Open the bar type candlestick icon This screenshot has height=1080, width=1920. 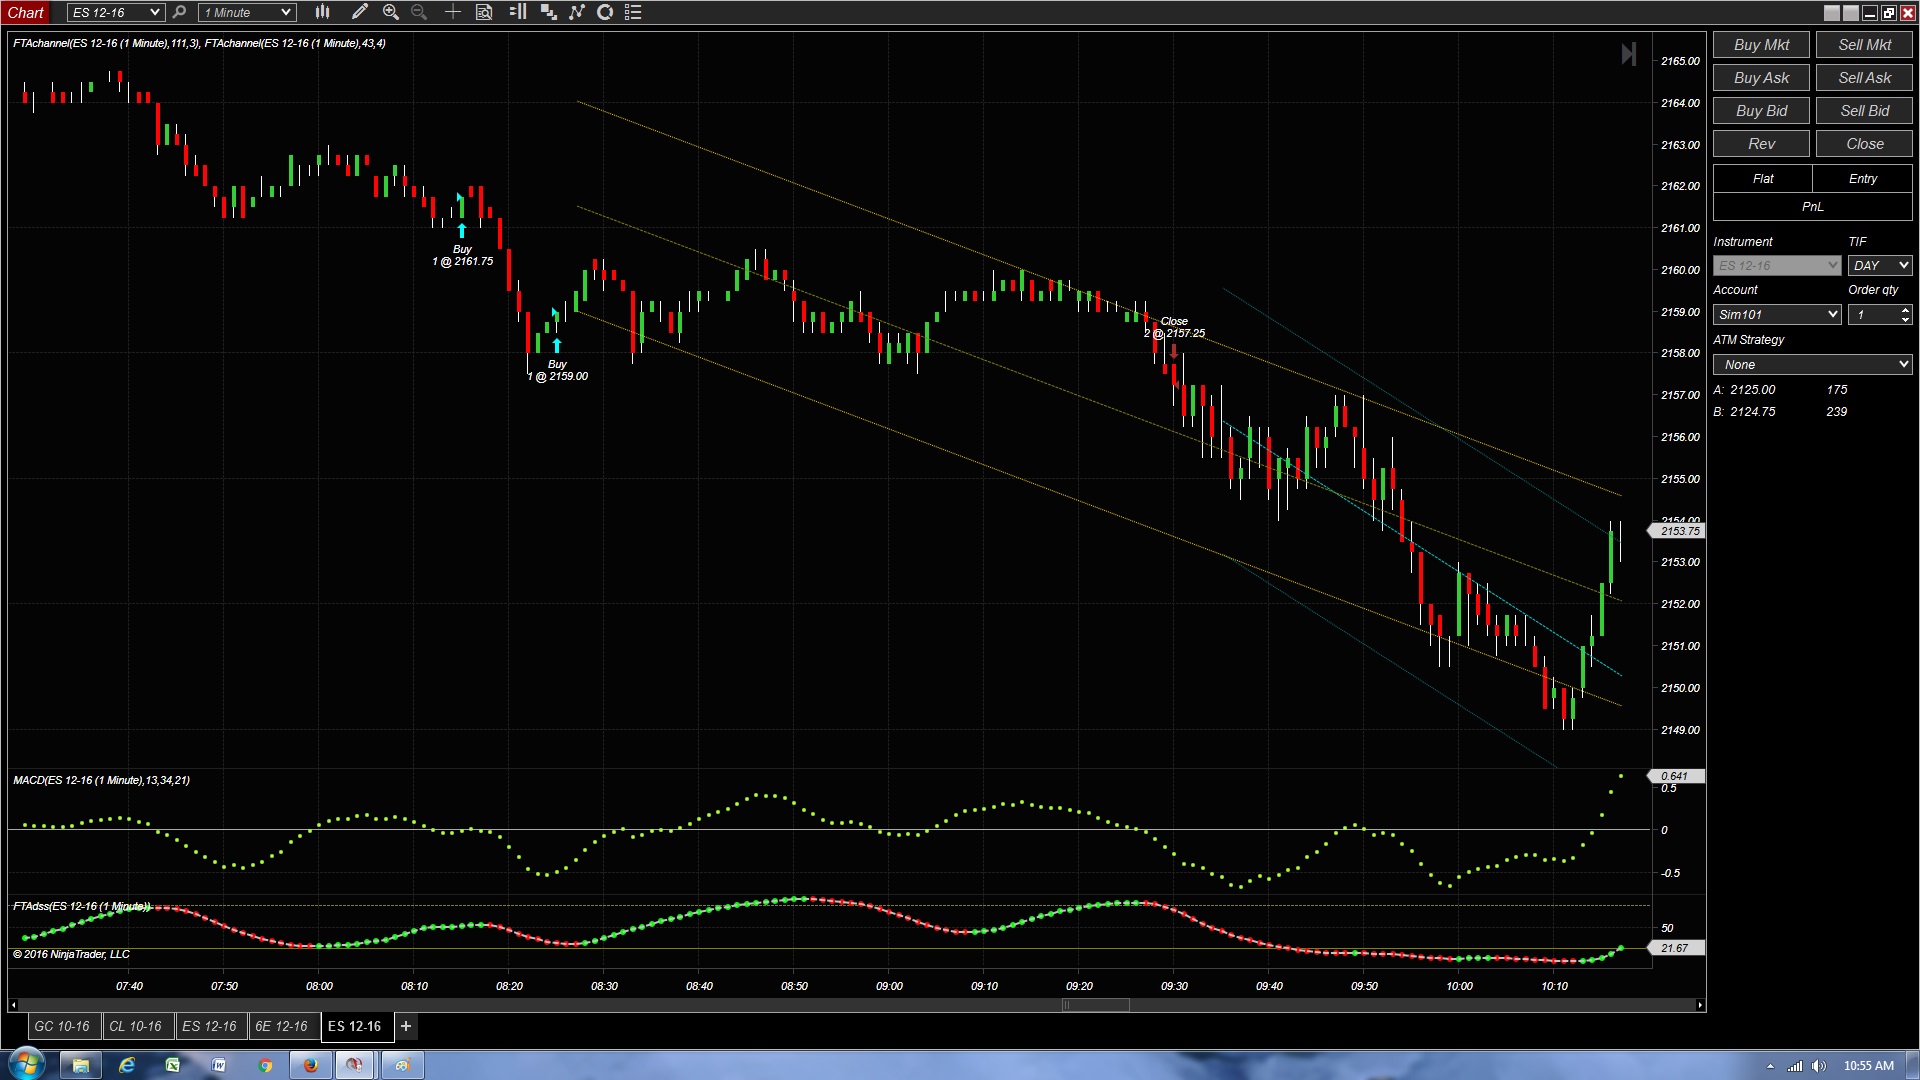pyautogui.click(x=322, y=12)
